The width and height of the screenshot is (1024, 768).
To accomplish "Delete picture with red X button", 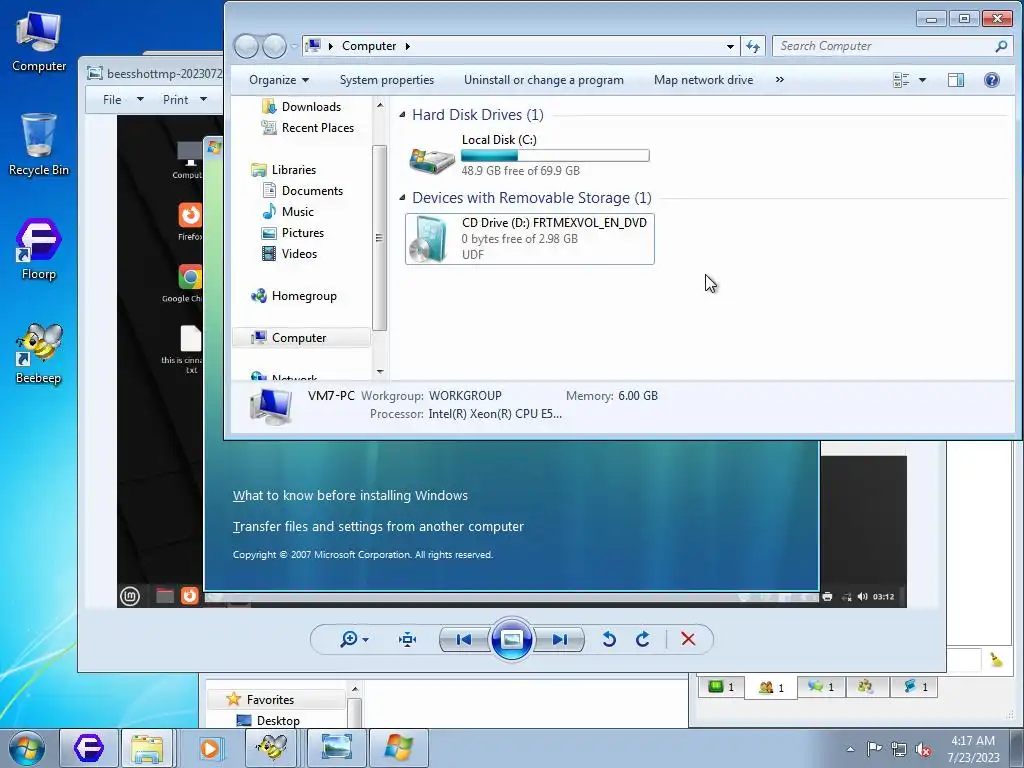I will click(688, 639).
